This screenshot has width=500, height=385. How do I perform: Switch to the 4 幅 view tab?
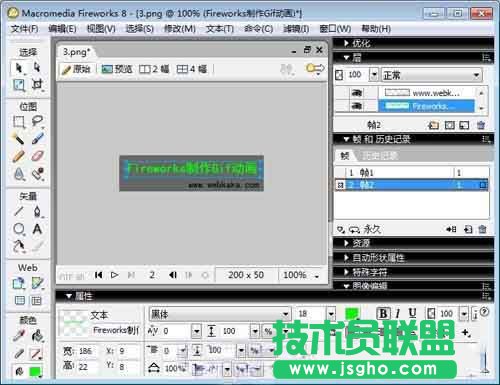pos(192,69)
